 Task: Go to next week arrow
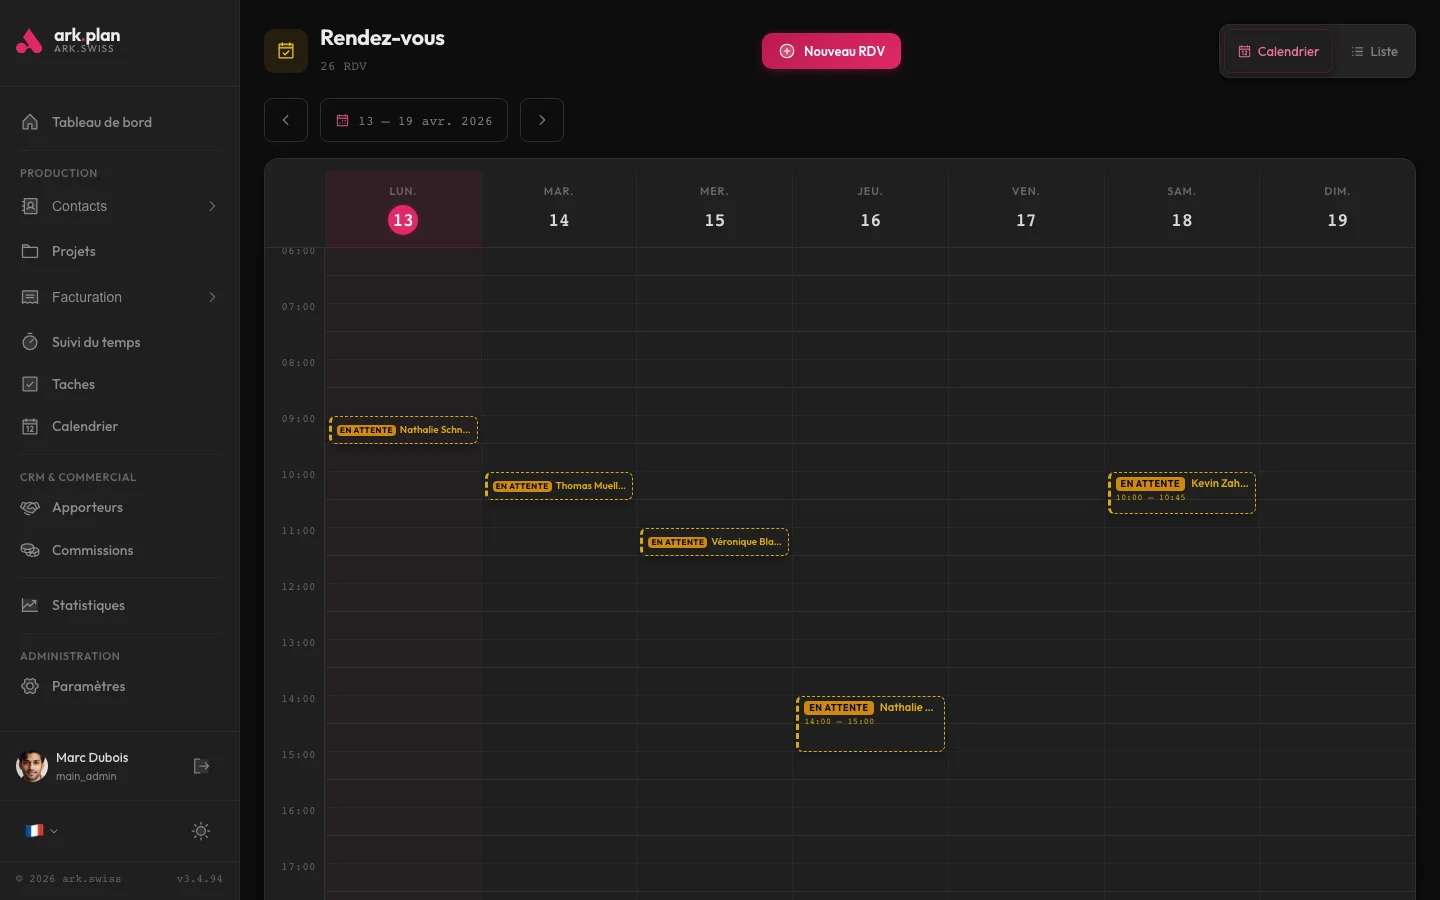[542, 120]
